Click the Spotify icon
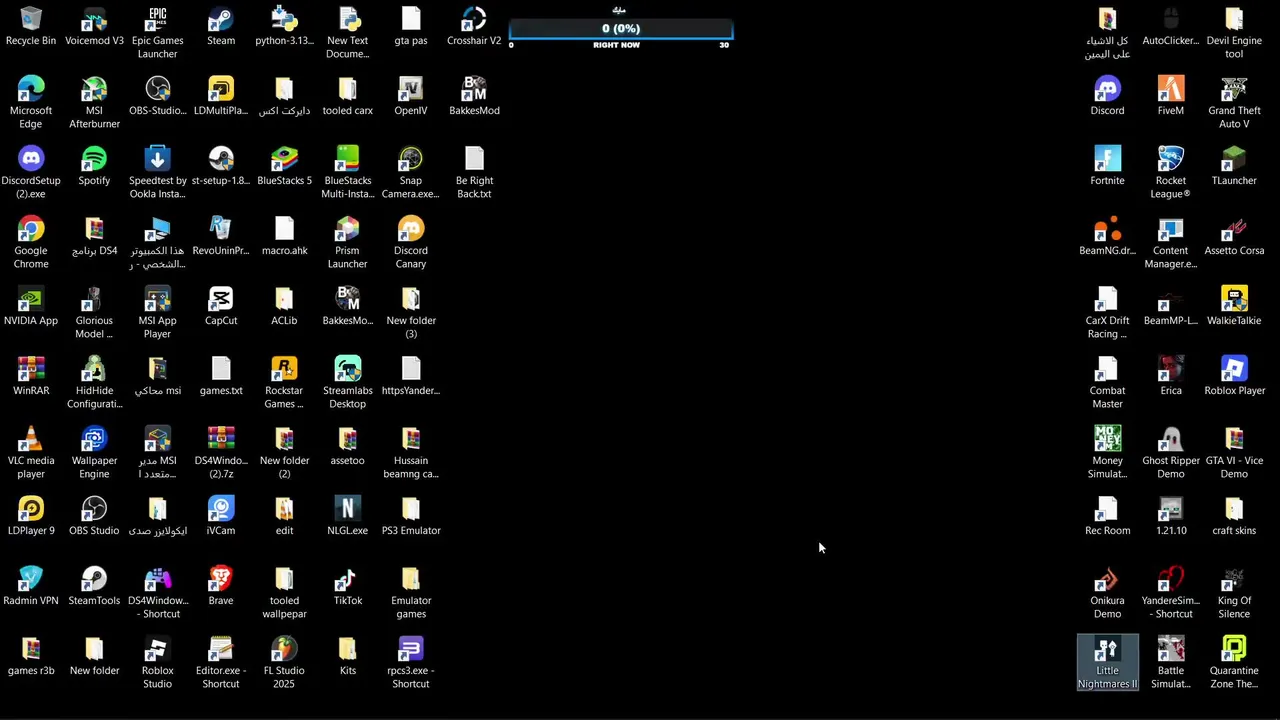 pos(94,167)
